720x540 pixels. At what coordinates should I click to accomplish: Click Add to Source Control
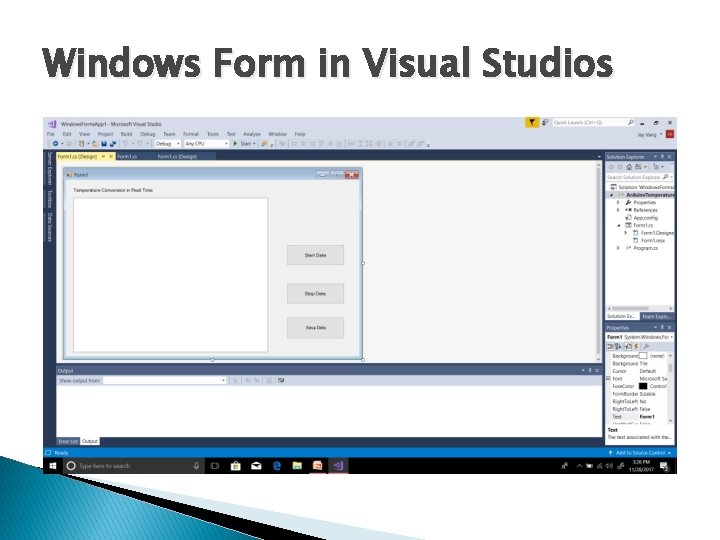point(640,453)
